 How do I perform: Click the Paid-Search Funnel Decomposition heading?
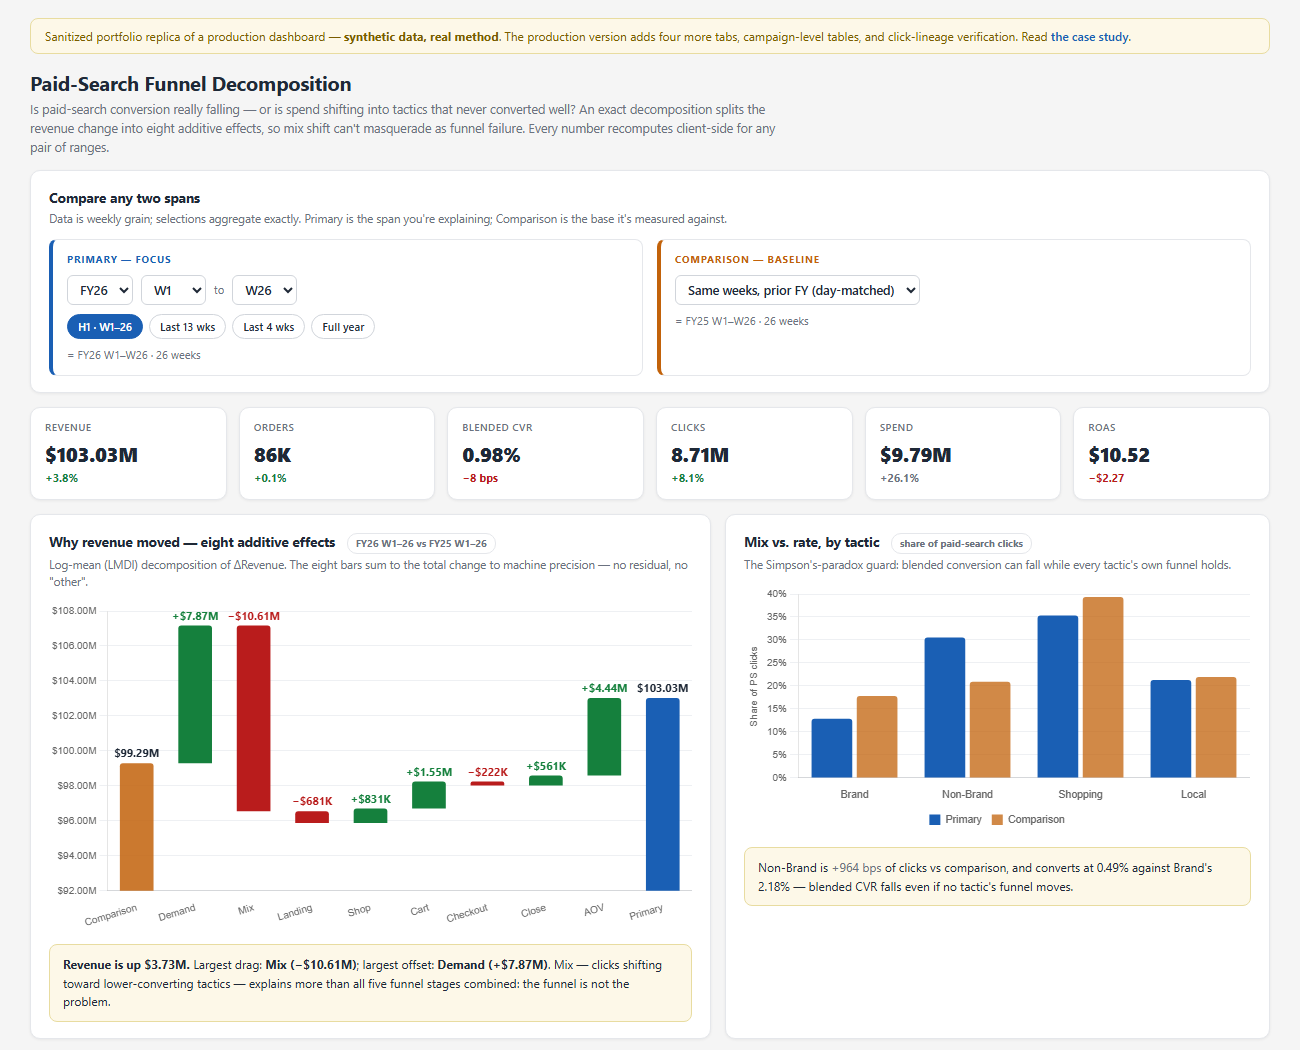tap(191, 84)
